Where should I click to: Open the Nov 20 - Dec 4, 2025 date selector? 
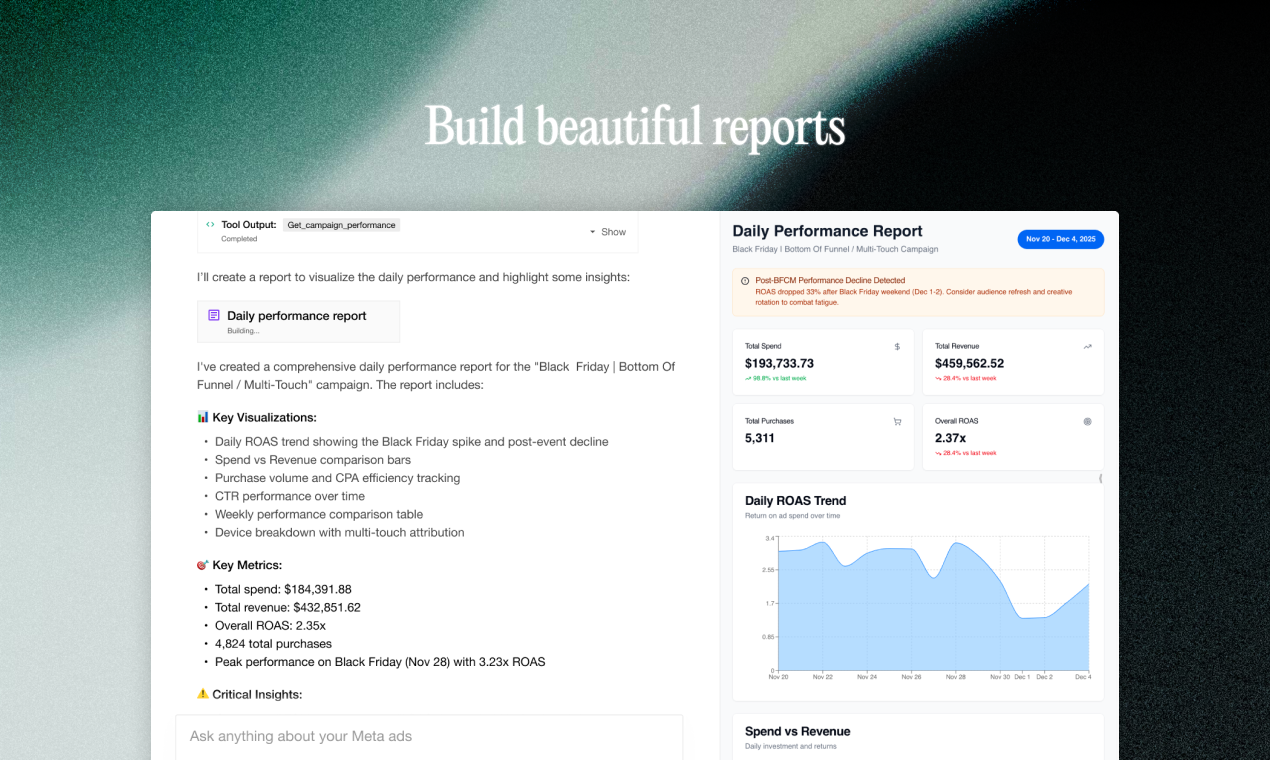point(1060,239)
